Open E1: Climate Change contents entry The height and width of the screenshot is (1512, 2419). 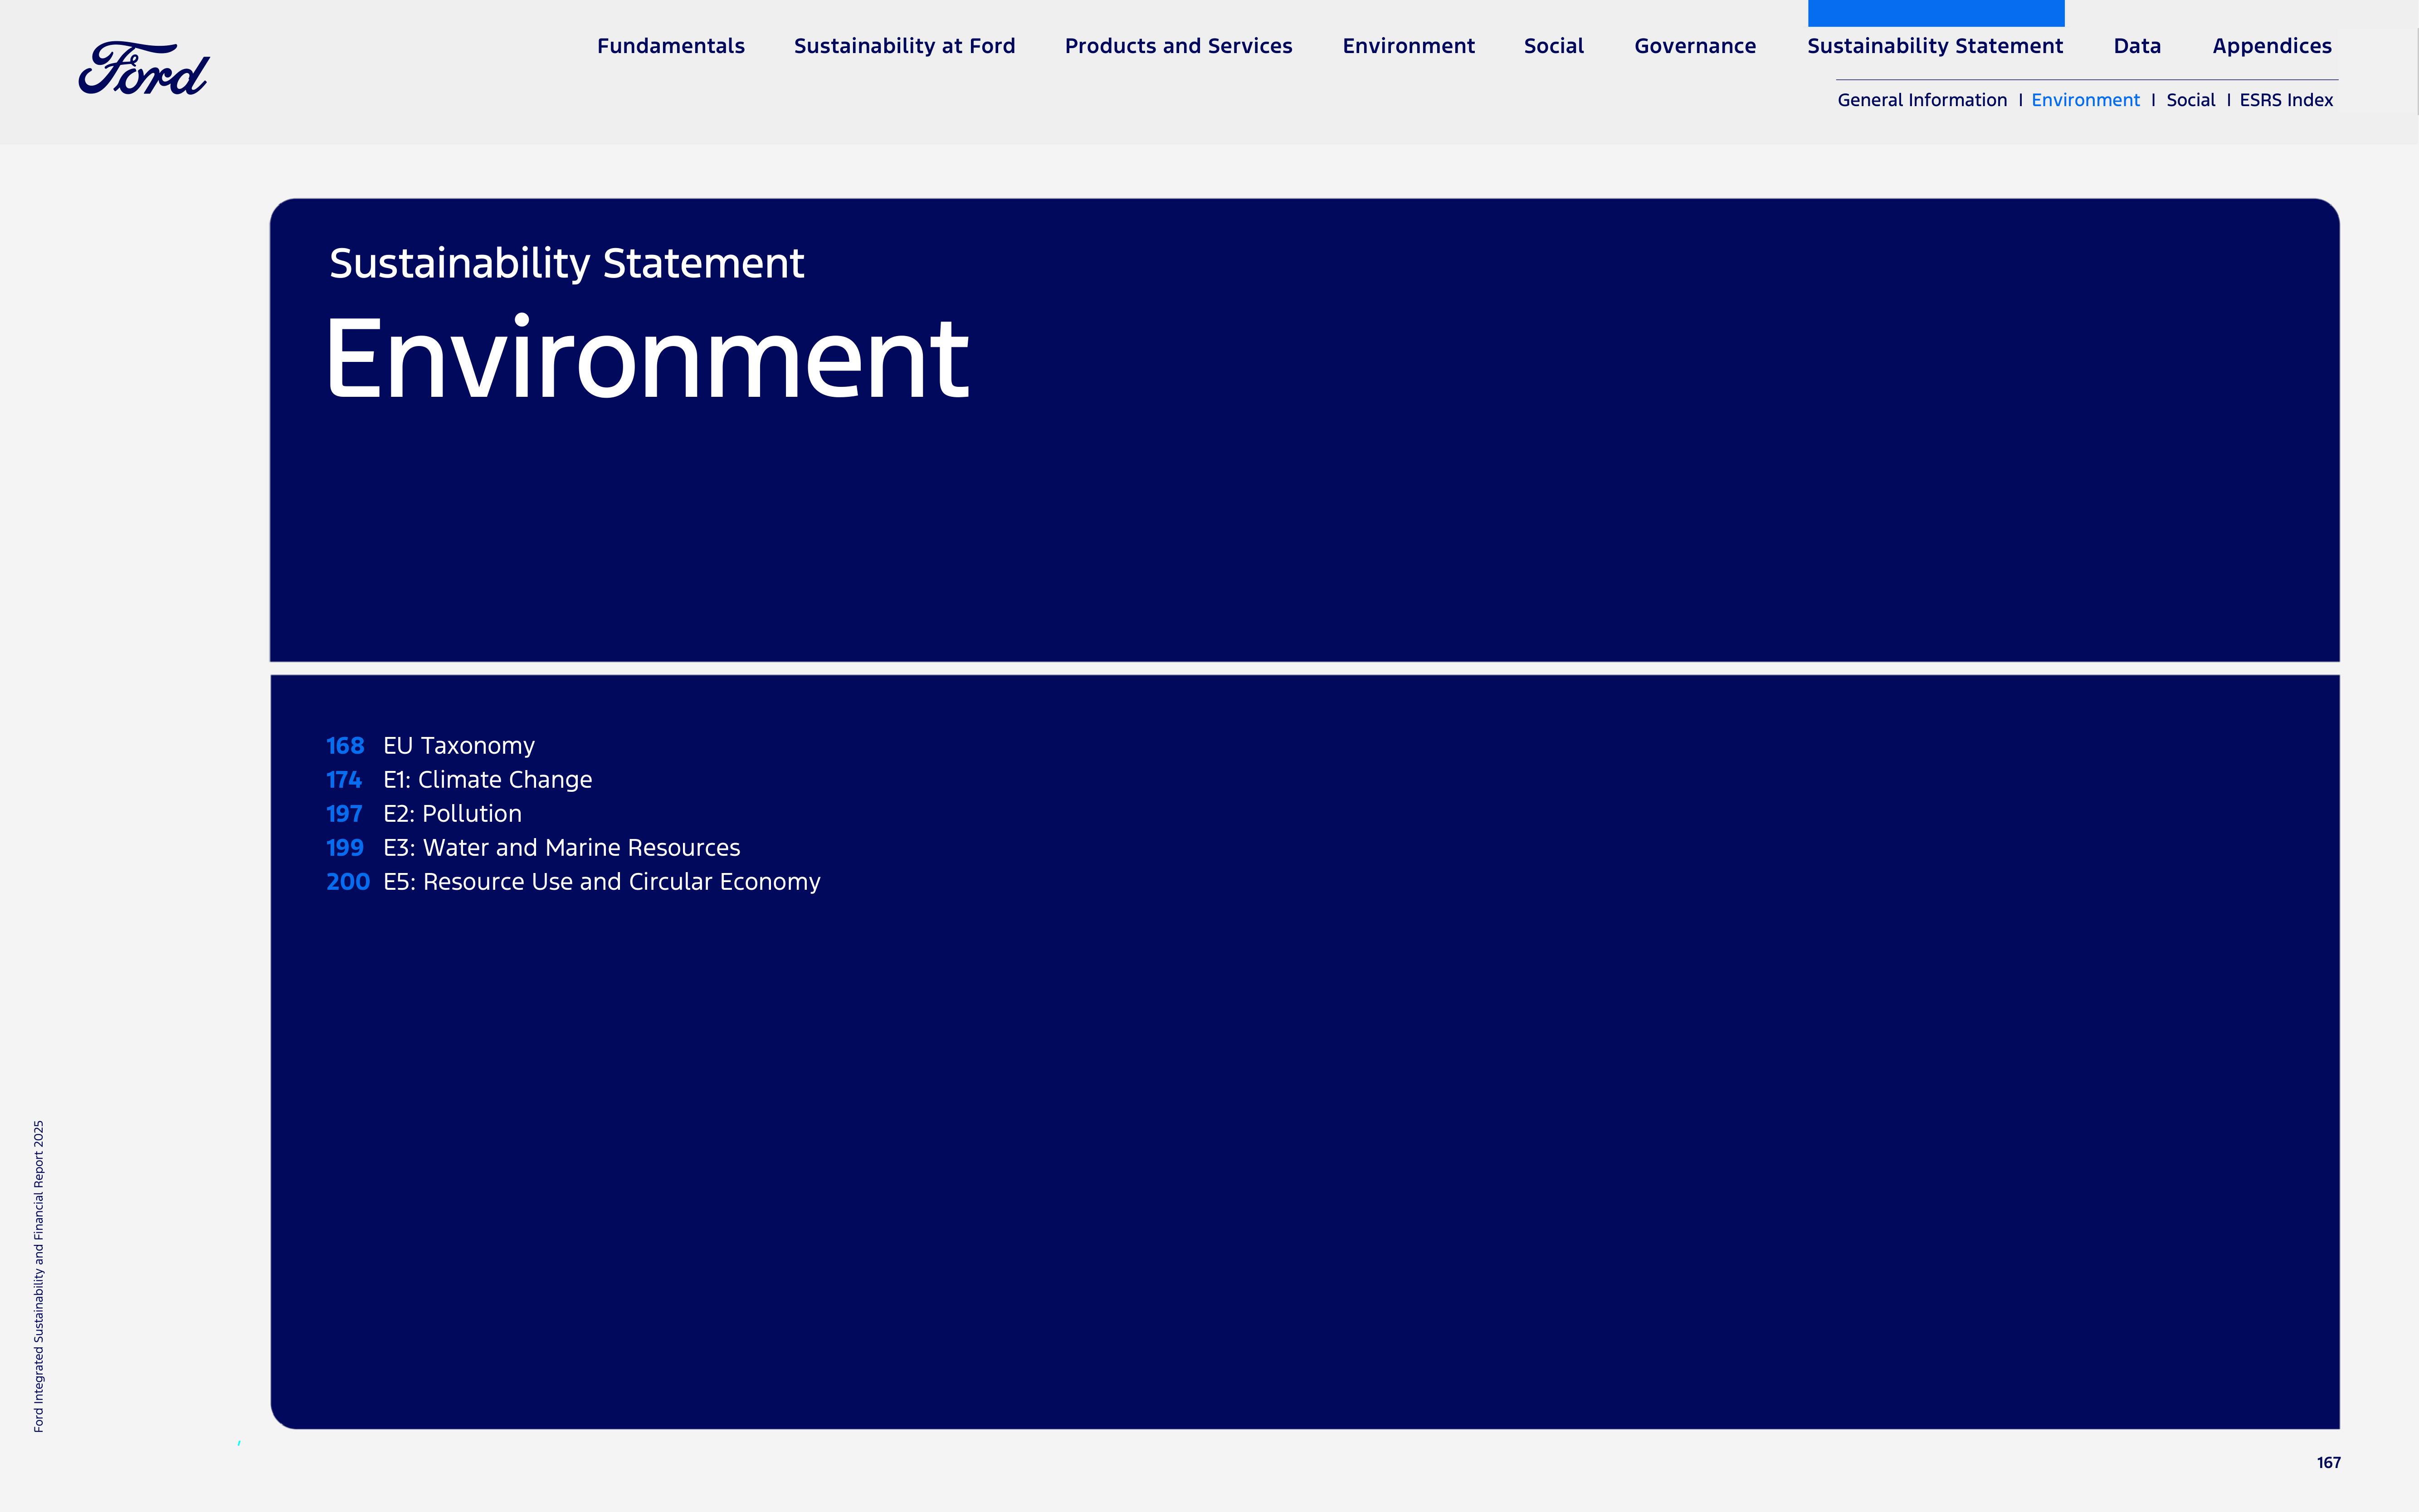tap(487, 780)
